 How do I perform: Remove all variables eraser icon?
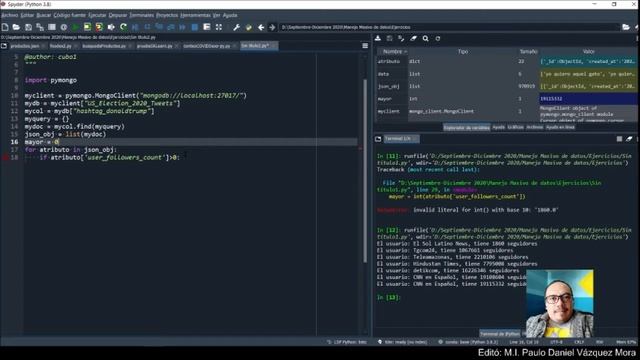(413, 38)
